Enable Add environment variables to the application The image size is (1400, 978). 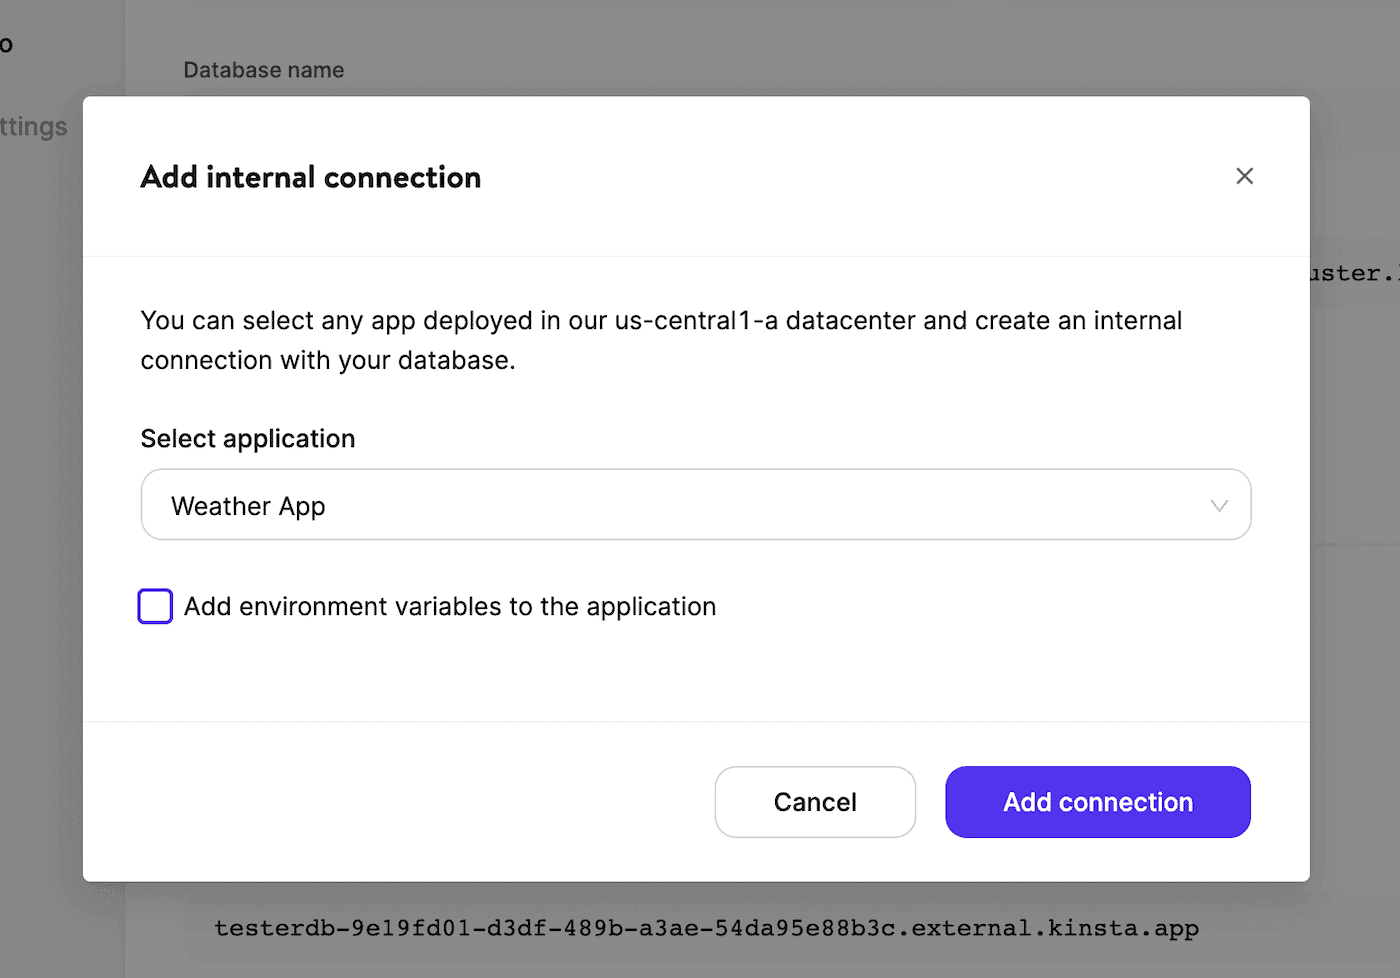(x=155, y=606)
